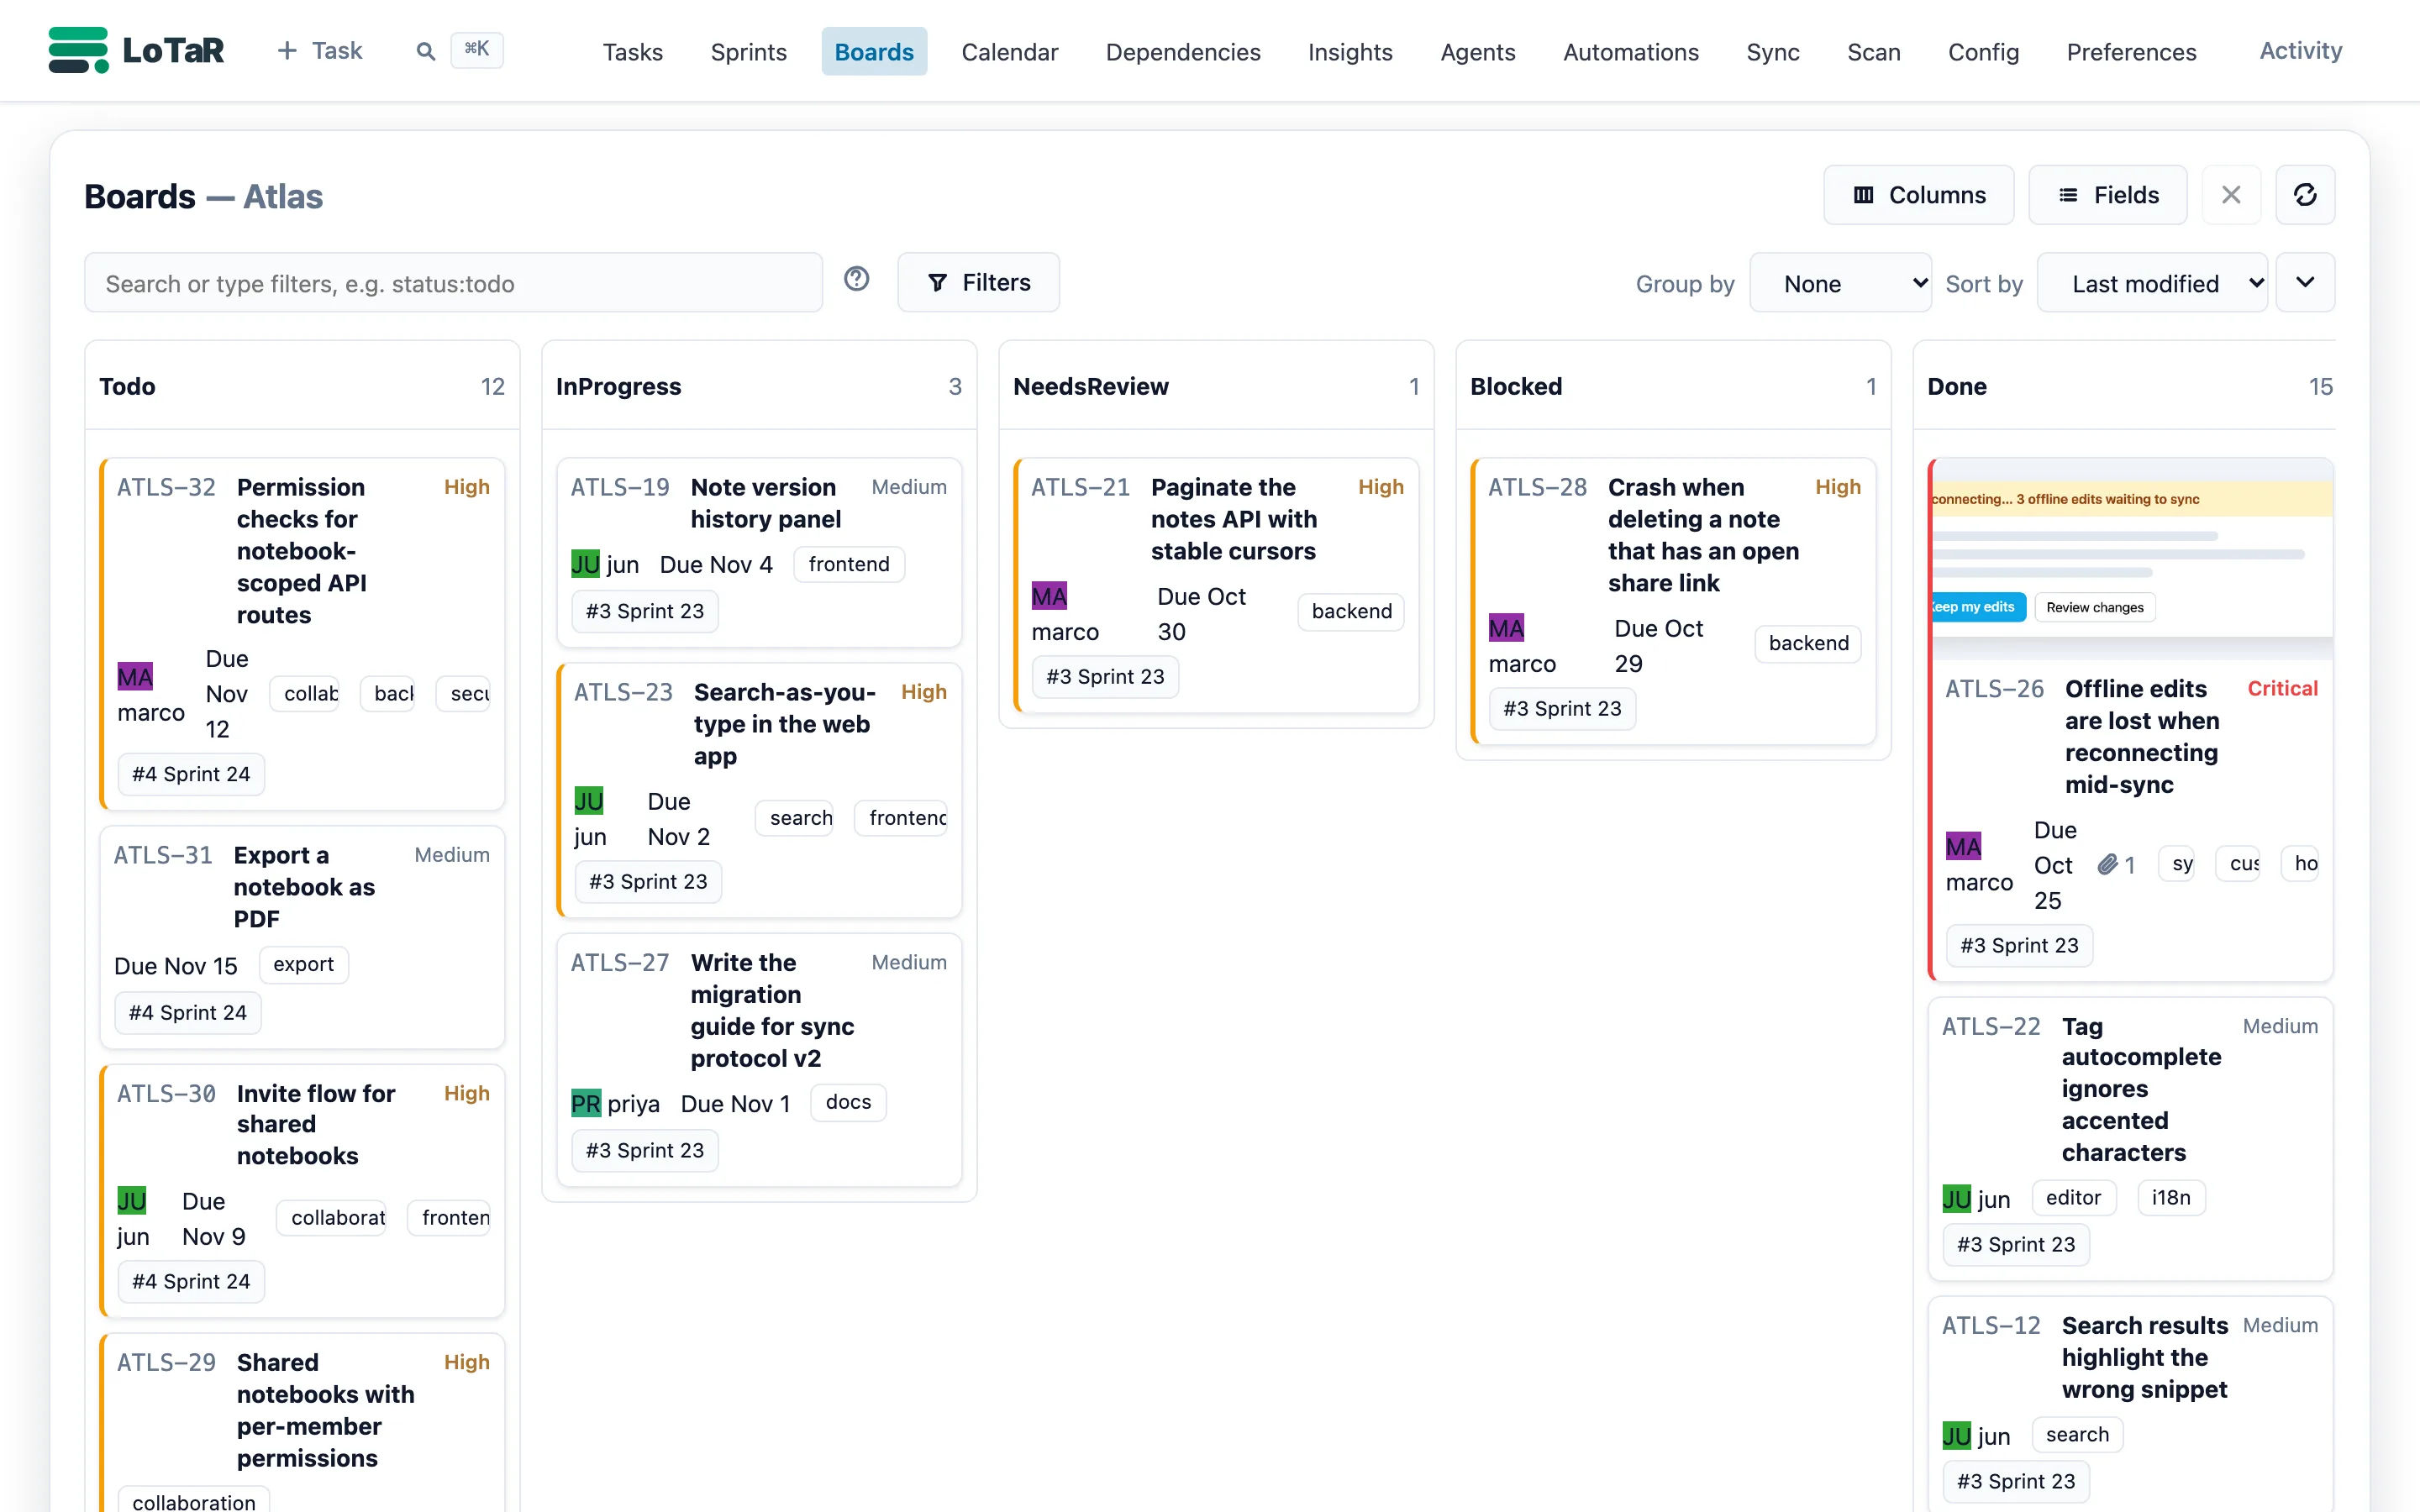
Task: Open the Fields chooser
Action: (x=2108, y=195)
